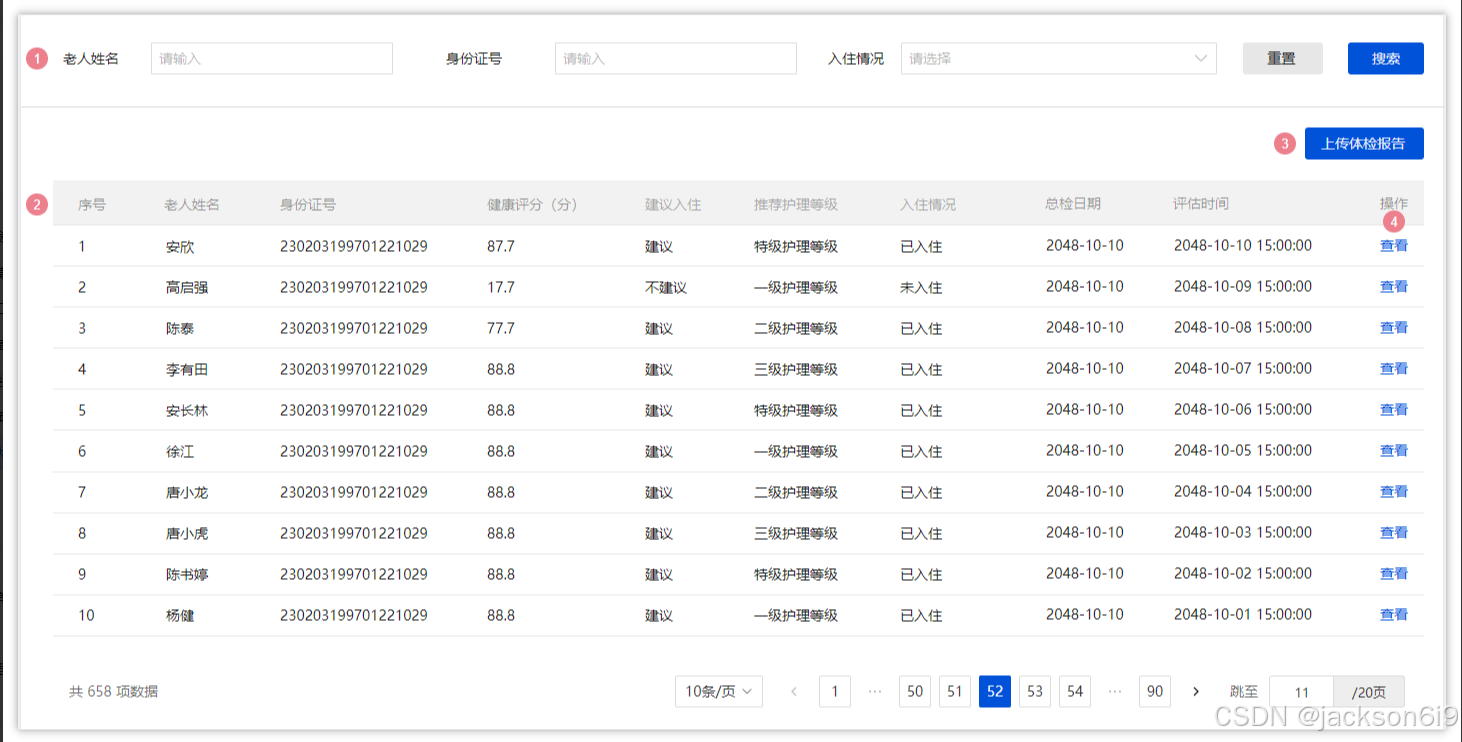1462x742 pixels.
Task: Click the 重置 button
Action: pos(1282,58)
